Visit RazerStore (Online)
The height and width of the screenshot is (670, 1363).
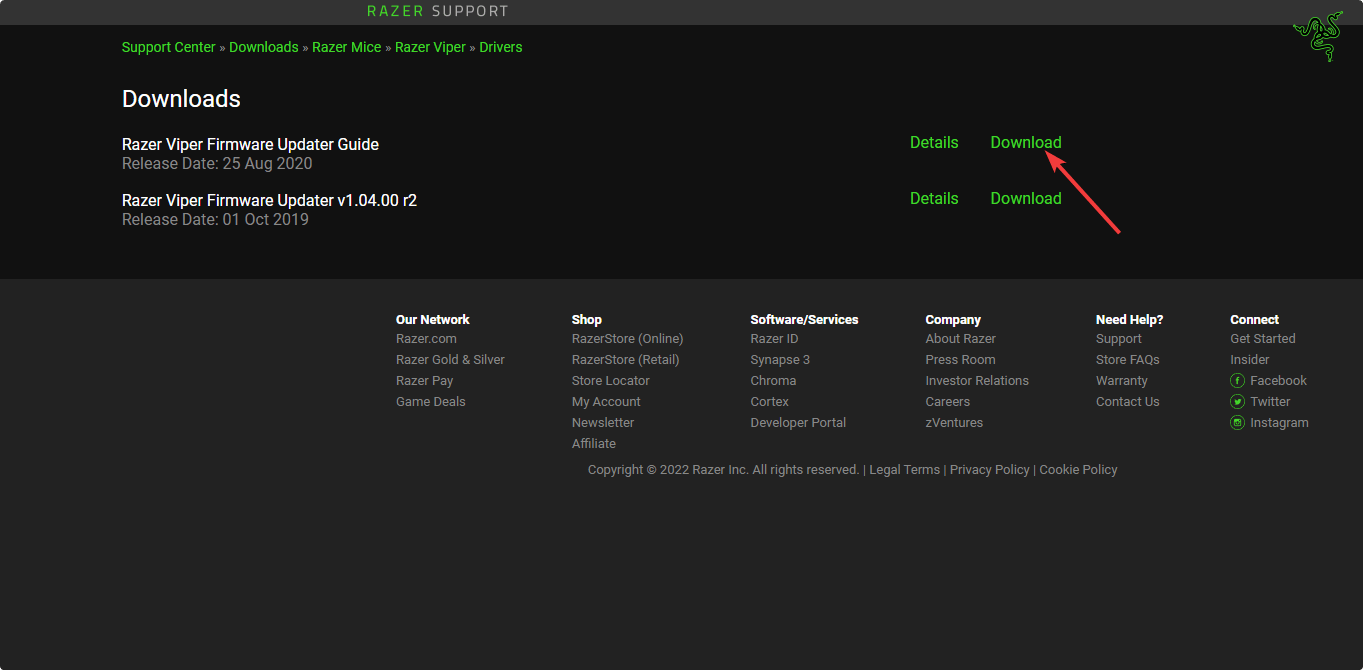628,338
